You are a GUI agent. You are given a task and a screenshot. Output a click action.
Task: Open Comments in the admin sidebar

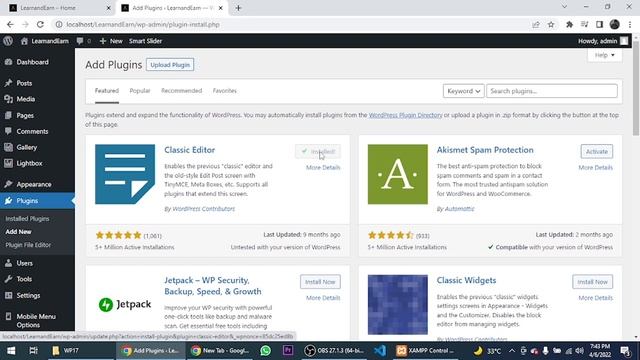coord(32,131)
